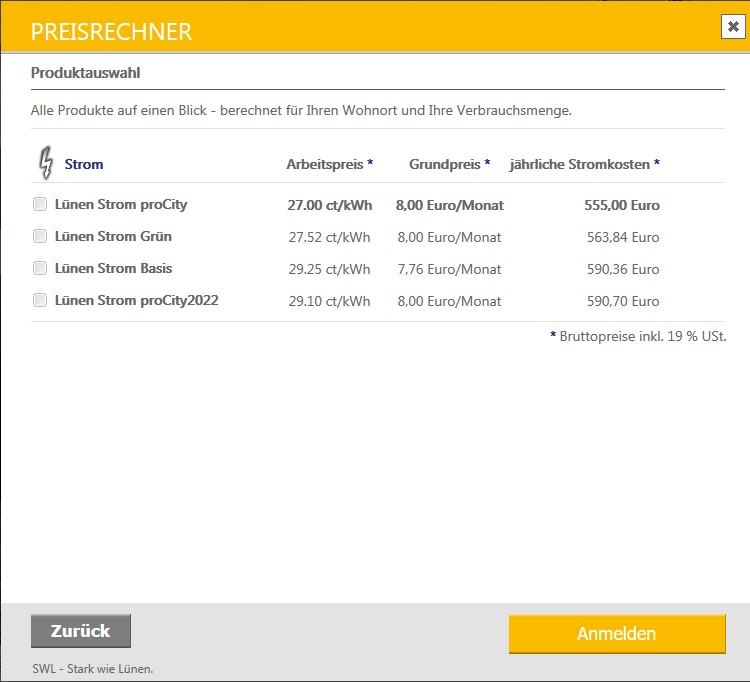Image resolution: width=750 pixels, height=682 pixels.
Task: Click the Lünen Strom proCity label
Action: [x=121, y=205]
